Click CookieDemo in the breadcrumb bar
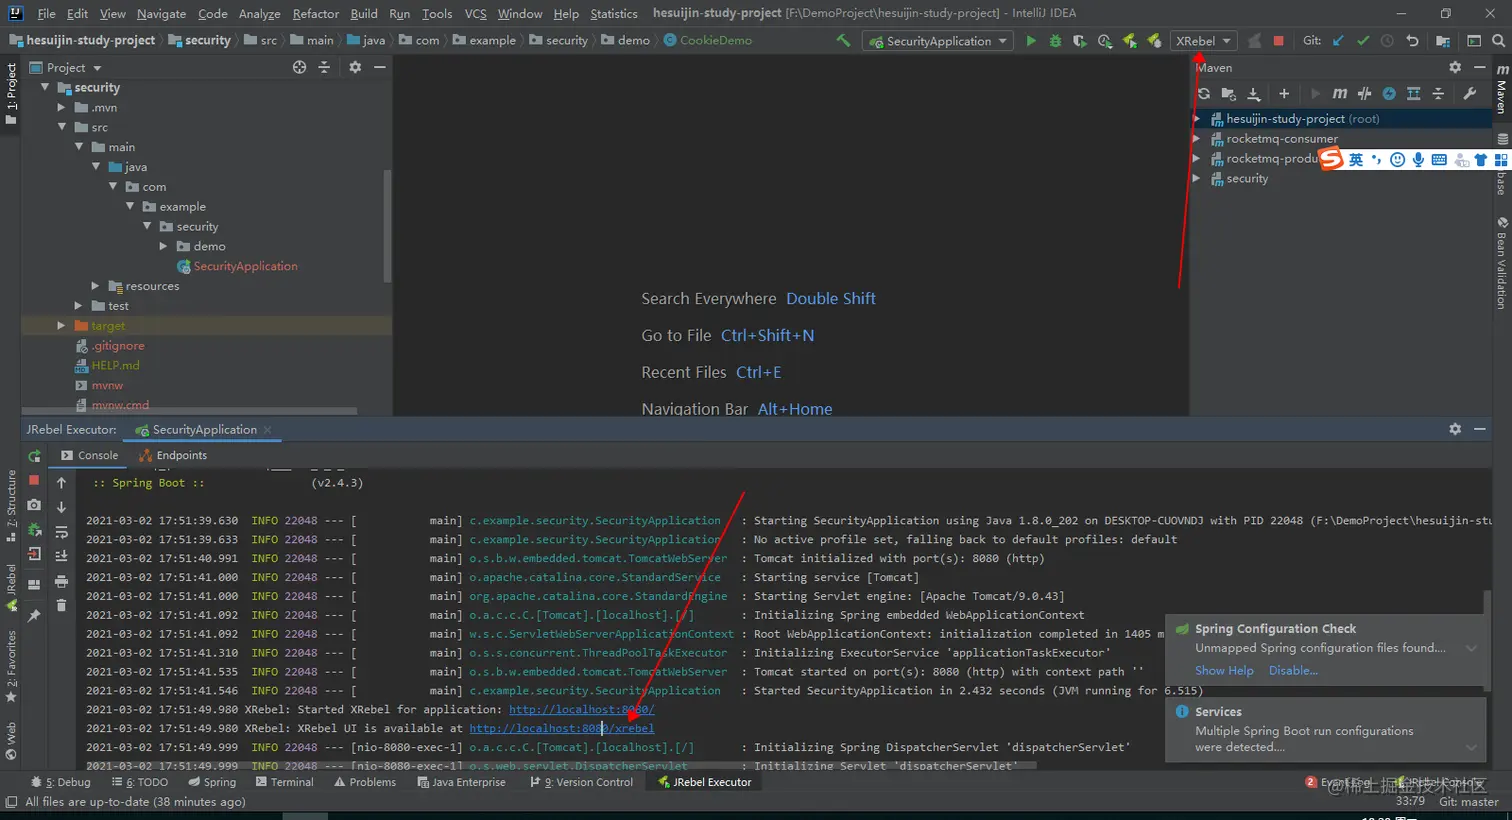Screen dimensions: 1512x820 click(x=708, y=40)
